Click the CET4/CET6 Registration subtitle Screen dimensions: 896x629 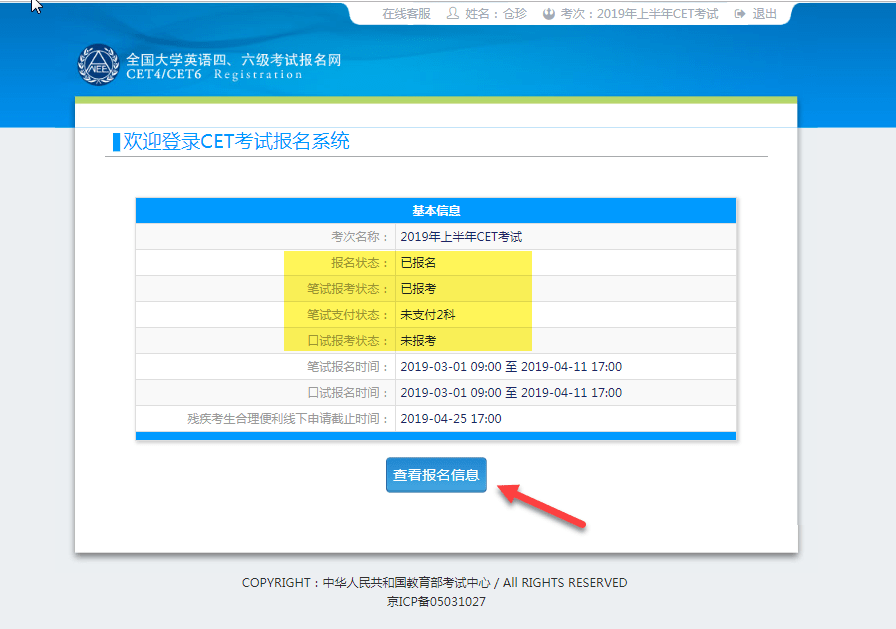click(214, 75)
